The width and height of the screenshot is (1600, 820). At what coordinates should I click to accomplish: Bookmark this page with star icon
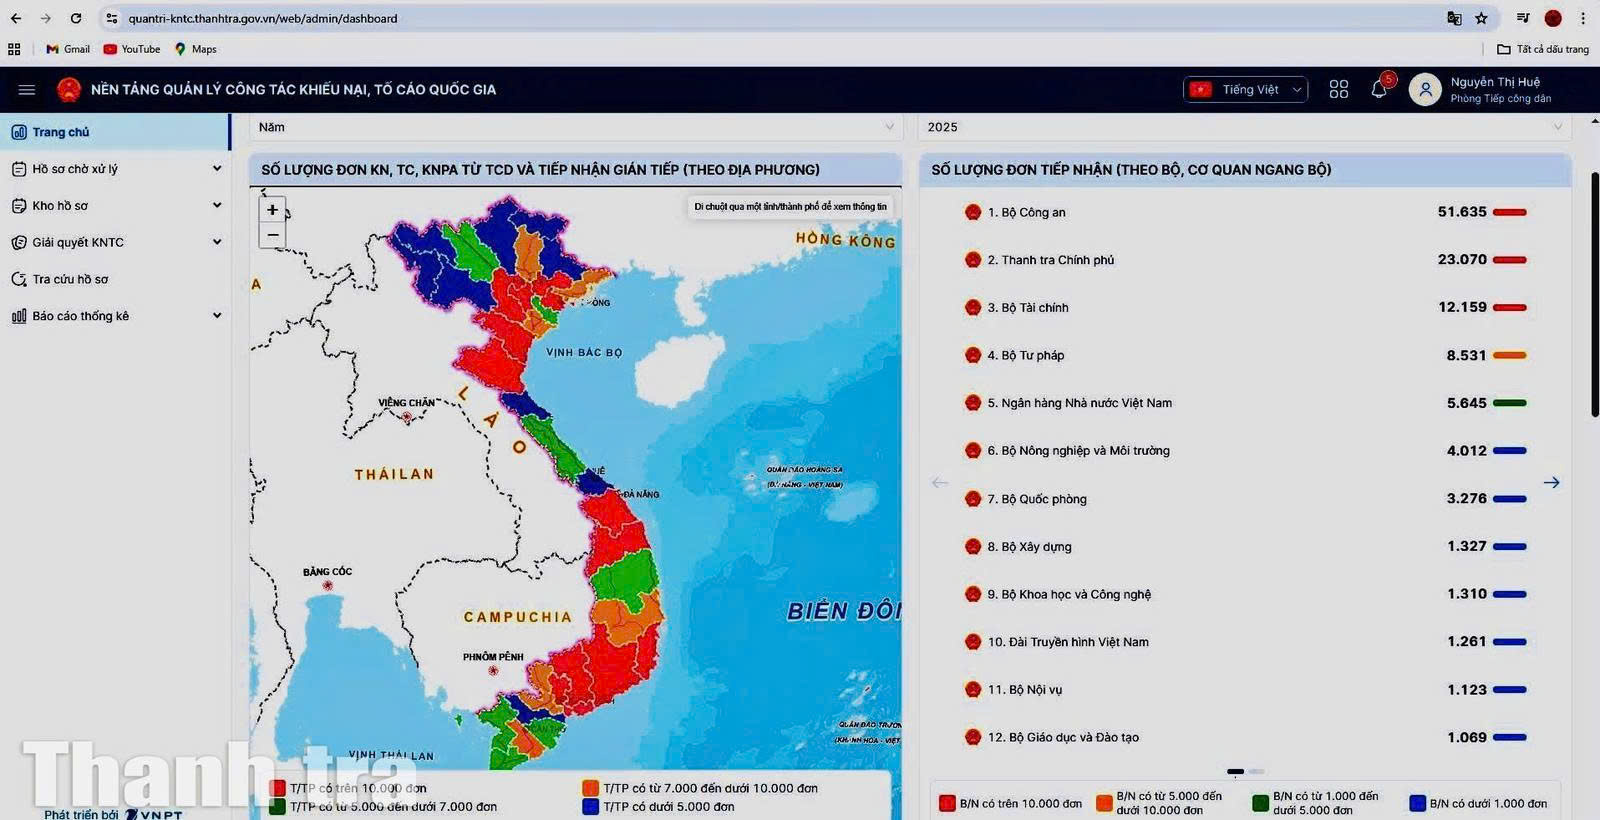click(x=1481, y=18)
